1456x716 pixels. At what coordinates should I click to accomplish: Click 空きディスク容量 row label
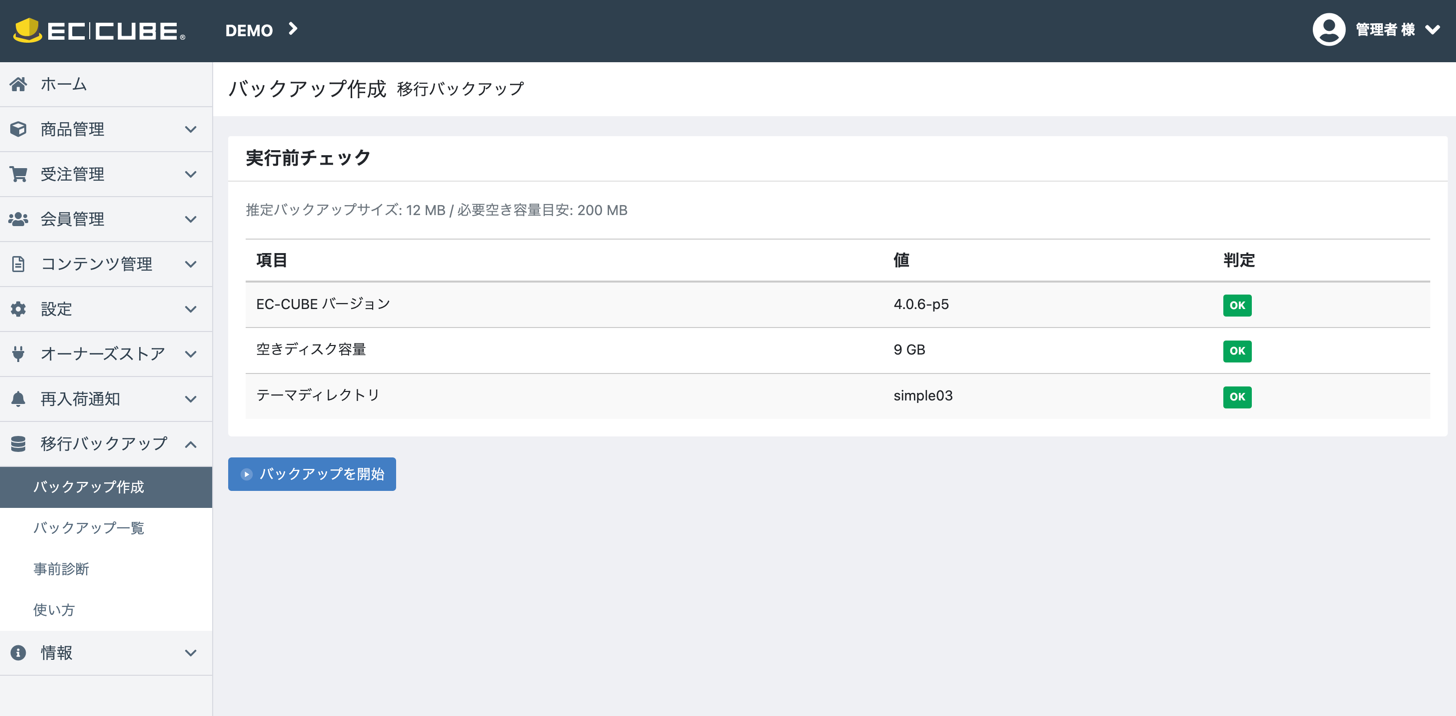point(311,350)
